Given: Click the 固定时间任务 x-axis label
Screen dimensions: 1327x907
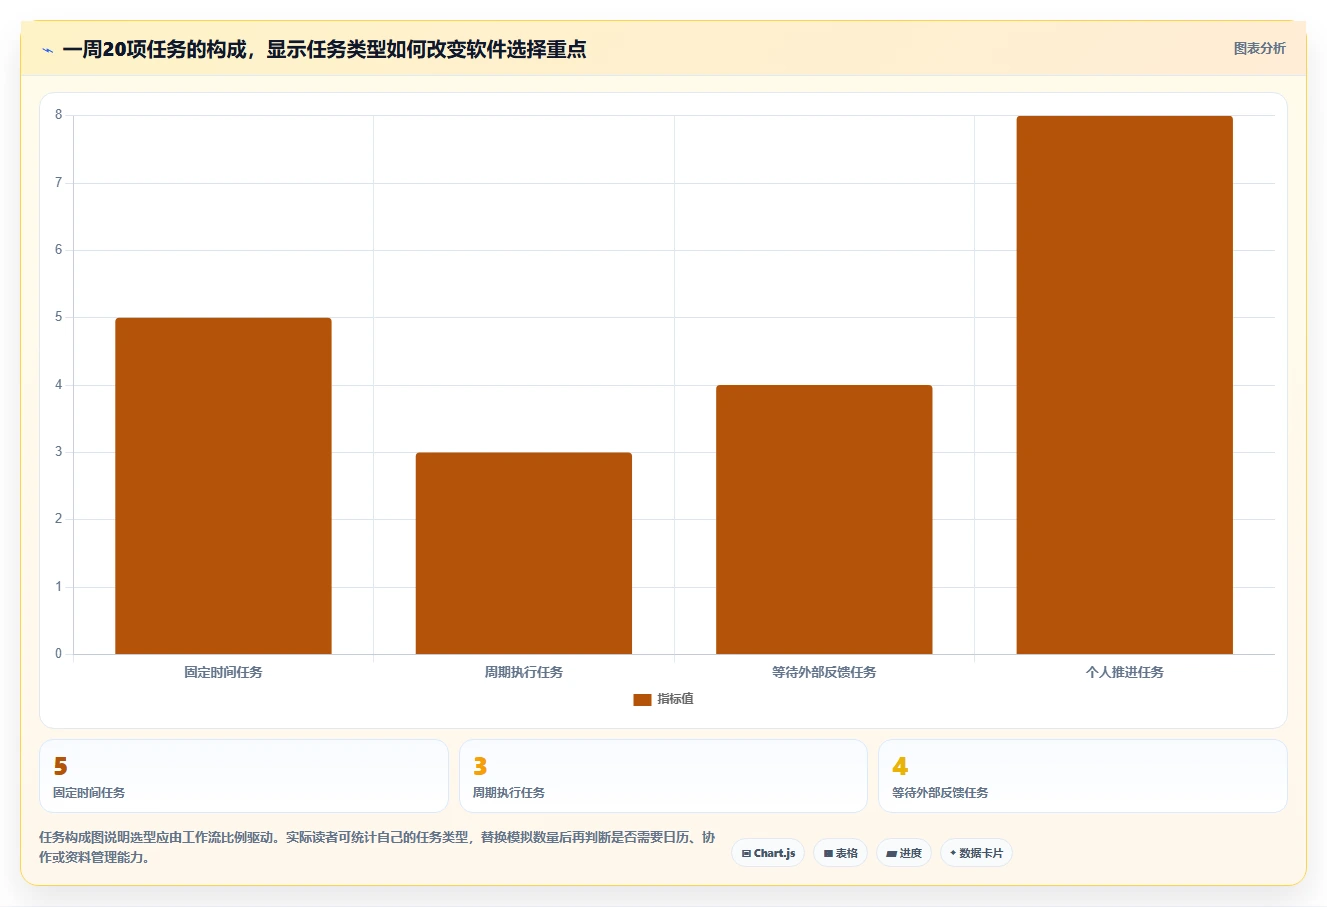Looking at the screenshot, I should coord(223,672).
